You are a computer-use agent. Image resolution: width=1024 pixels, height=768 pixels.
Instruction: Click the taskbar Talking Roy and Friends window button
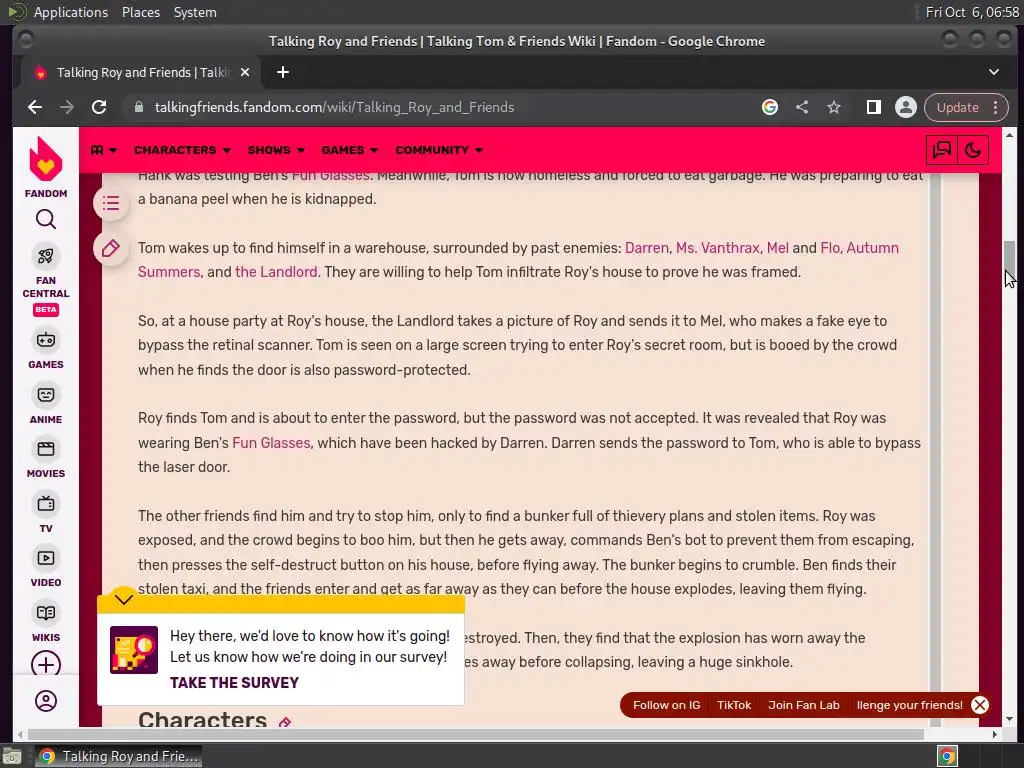click(118, 756)
